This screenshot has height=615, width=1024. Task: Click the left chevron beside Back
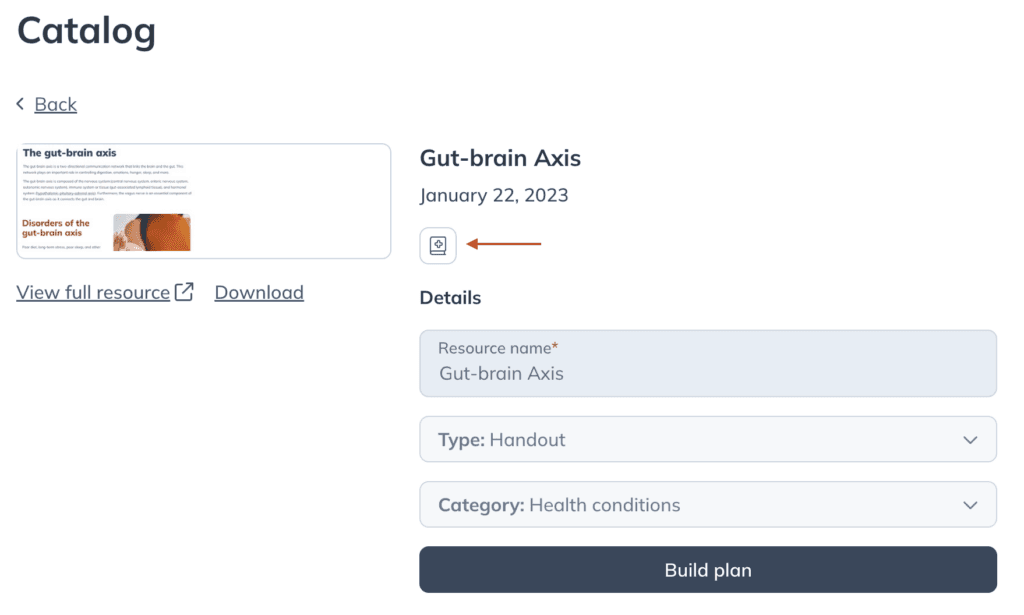[x=20, y=104]
